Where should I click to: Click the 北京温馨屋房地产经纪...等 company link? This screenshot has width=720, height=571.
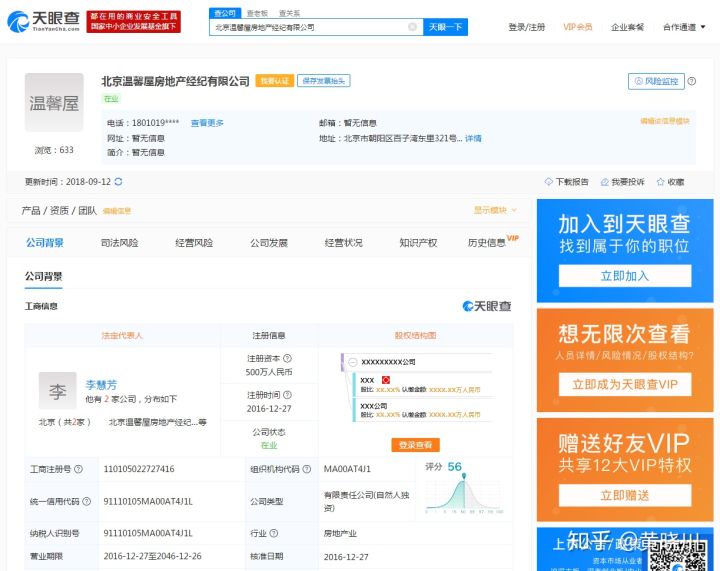(x=157, y=422)
